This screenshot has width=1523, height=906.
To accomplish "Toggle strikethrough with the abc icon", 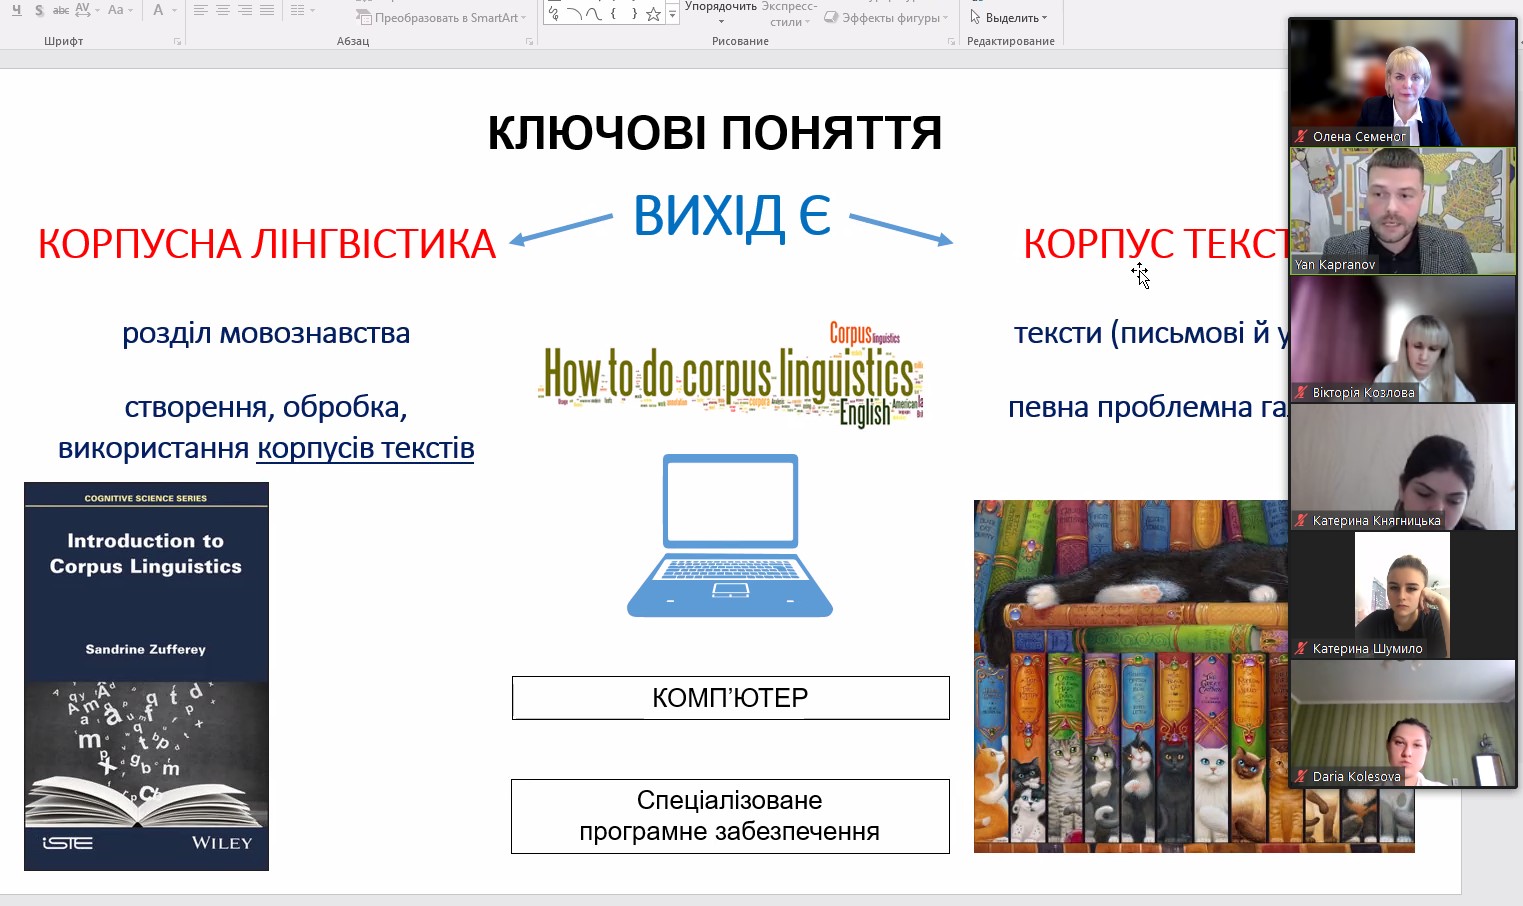I will pos(61,10).
